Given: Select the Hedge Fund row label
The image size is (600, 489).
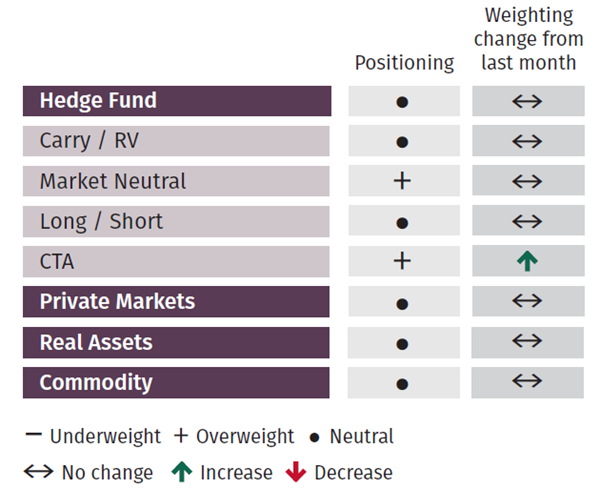Looking at the screenshot, I should point(98,101).
